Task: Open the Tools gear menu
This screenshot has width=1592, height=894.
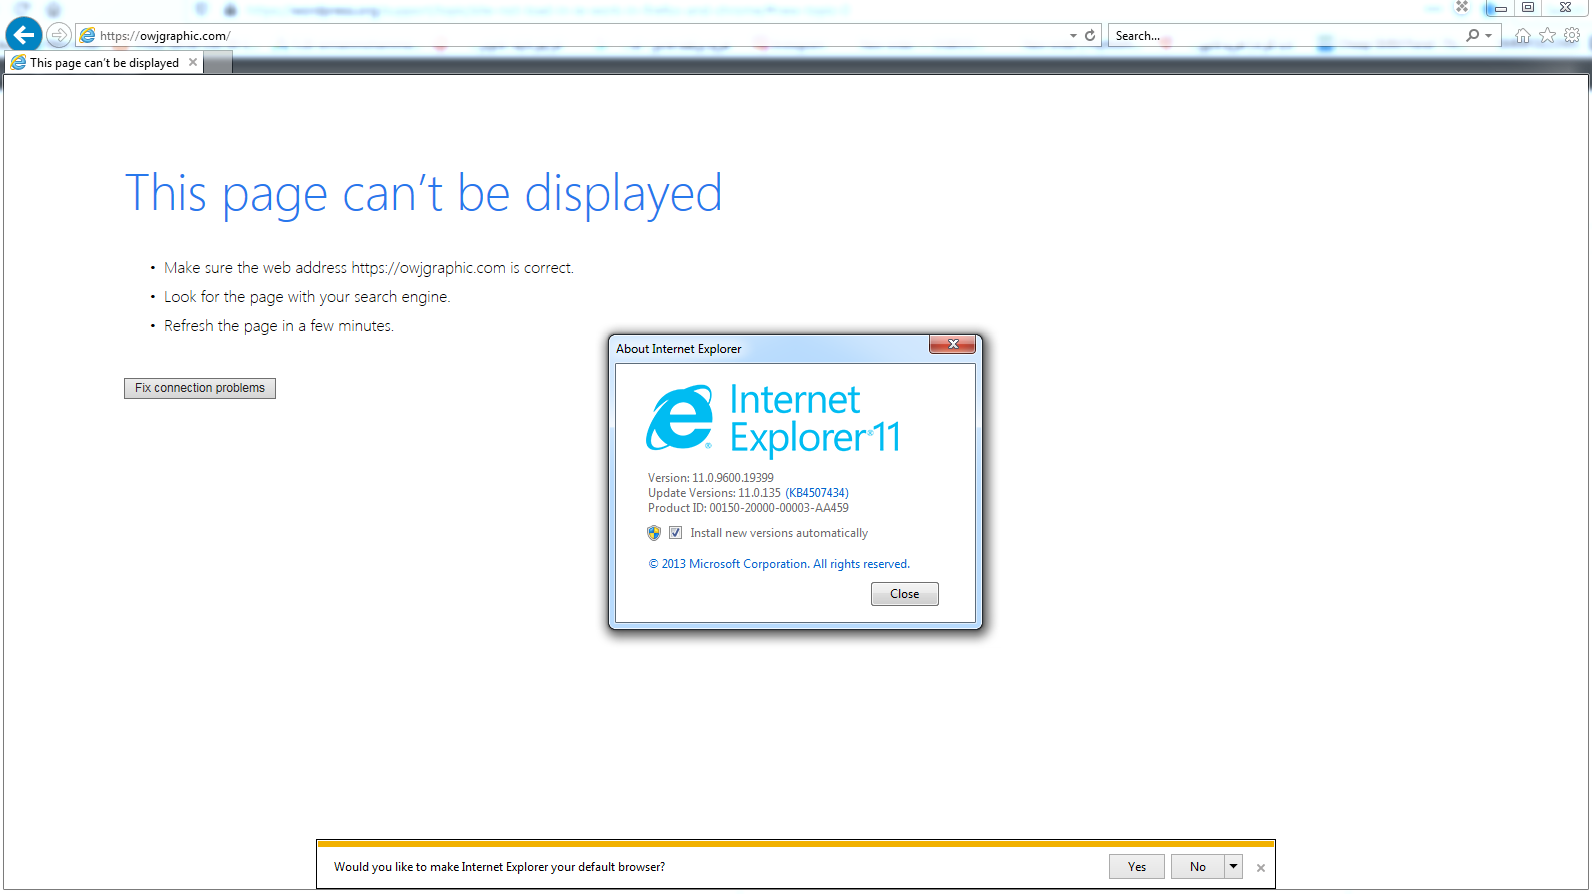Action: pyautogui.click(x=1572, y=35)
